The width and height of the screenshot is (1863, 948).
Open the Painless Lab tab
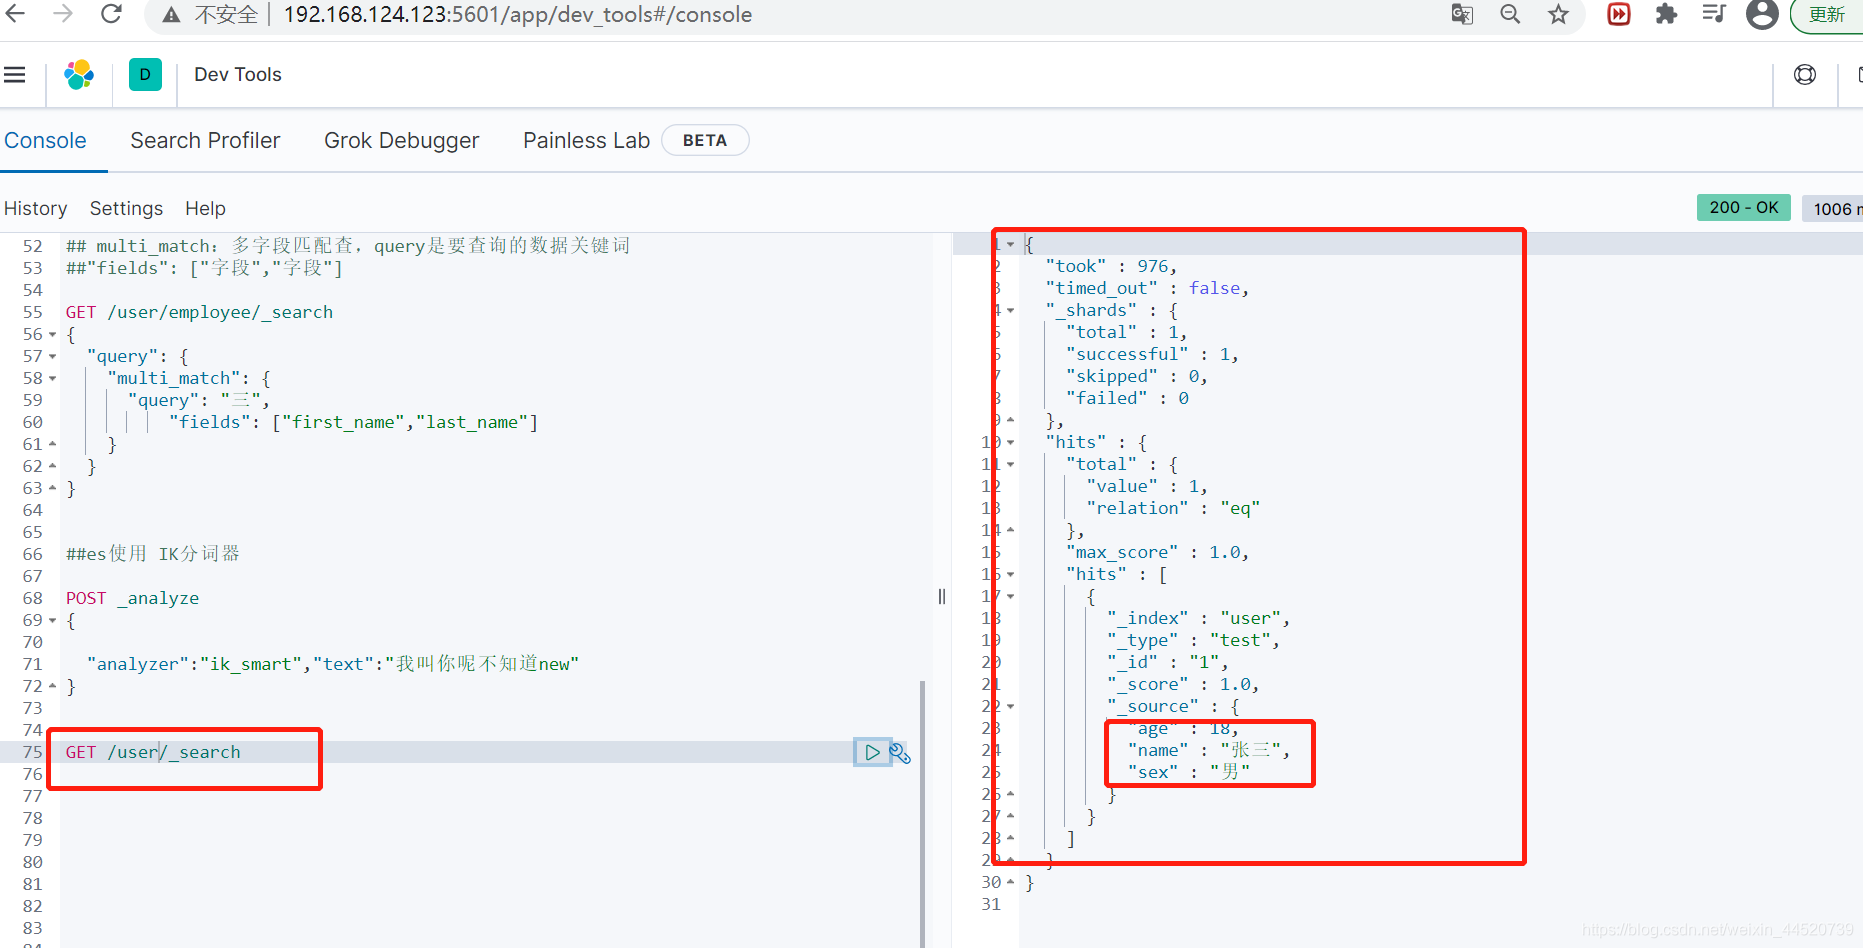coord(586,141)
